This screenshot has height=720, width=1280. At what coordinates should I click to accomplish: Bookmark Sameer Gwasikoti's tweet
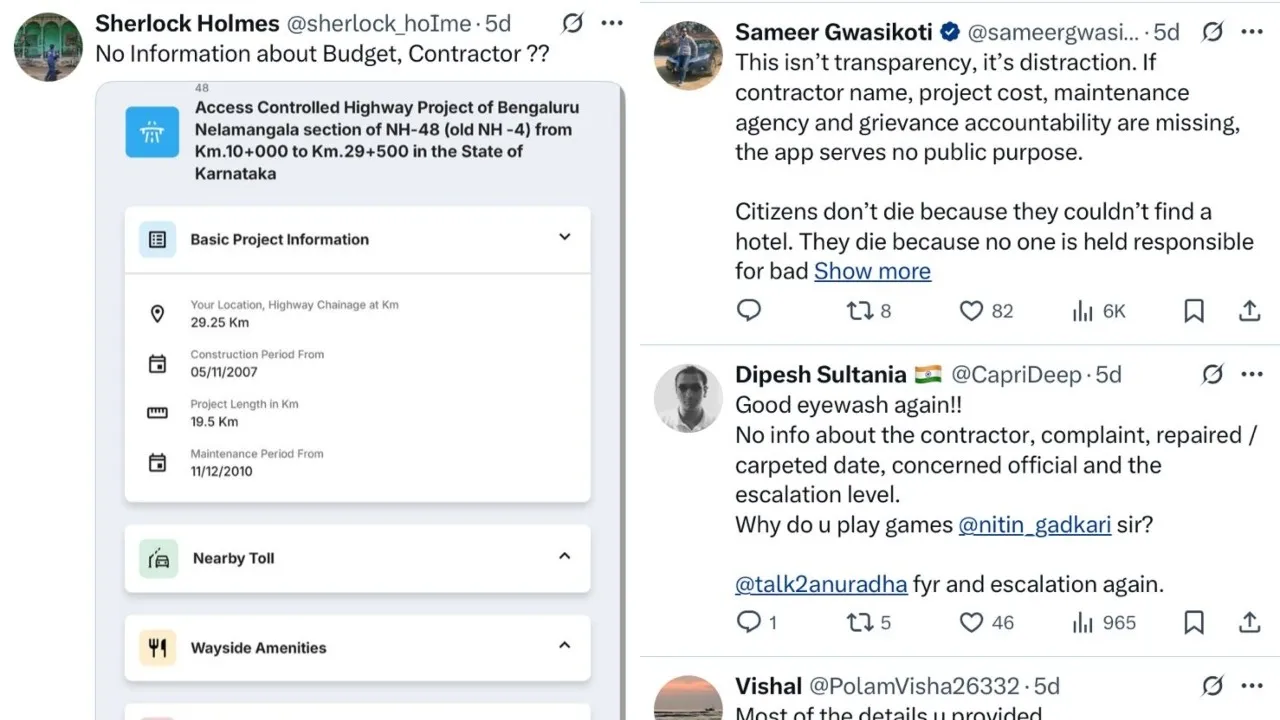point(1194,311)
